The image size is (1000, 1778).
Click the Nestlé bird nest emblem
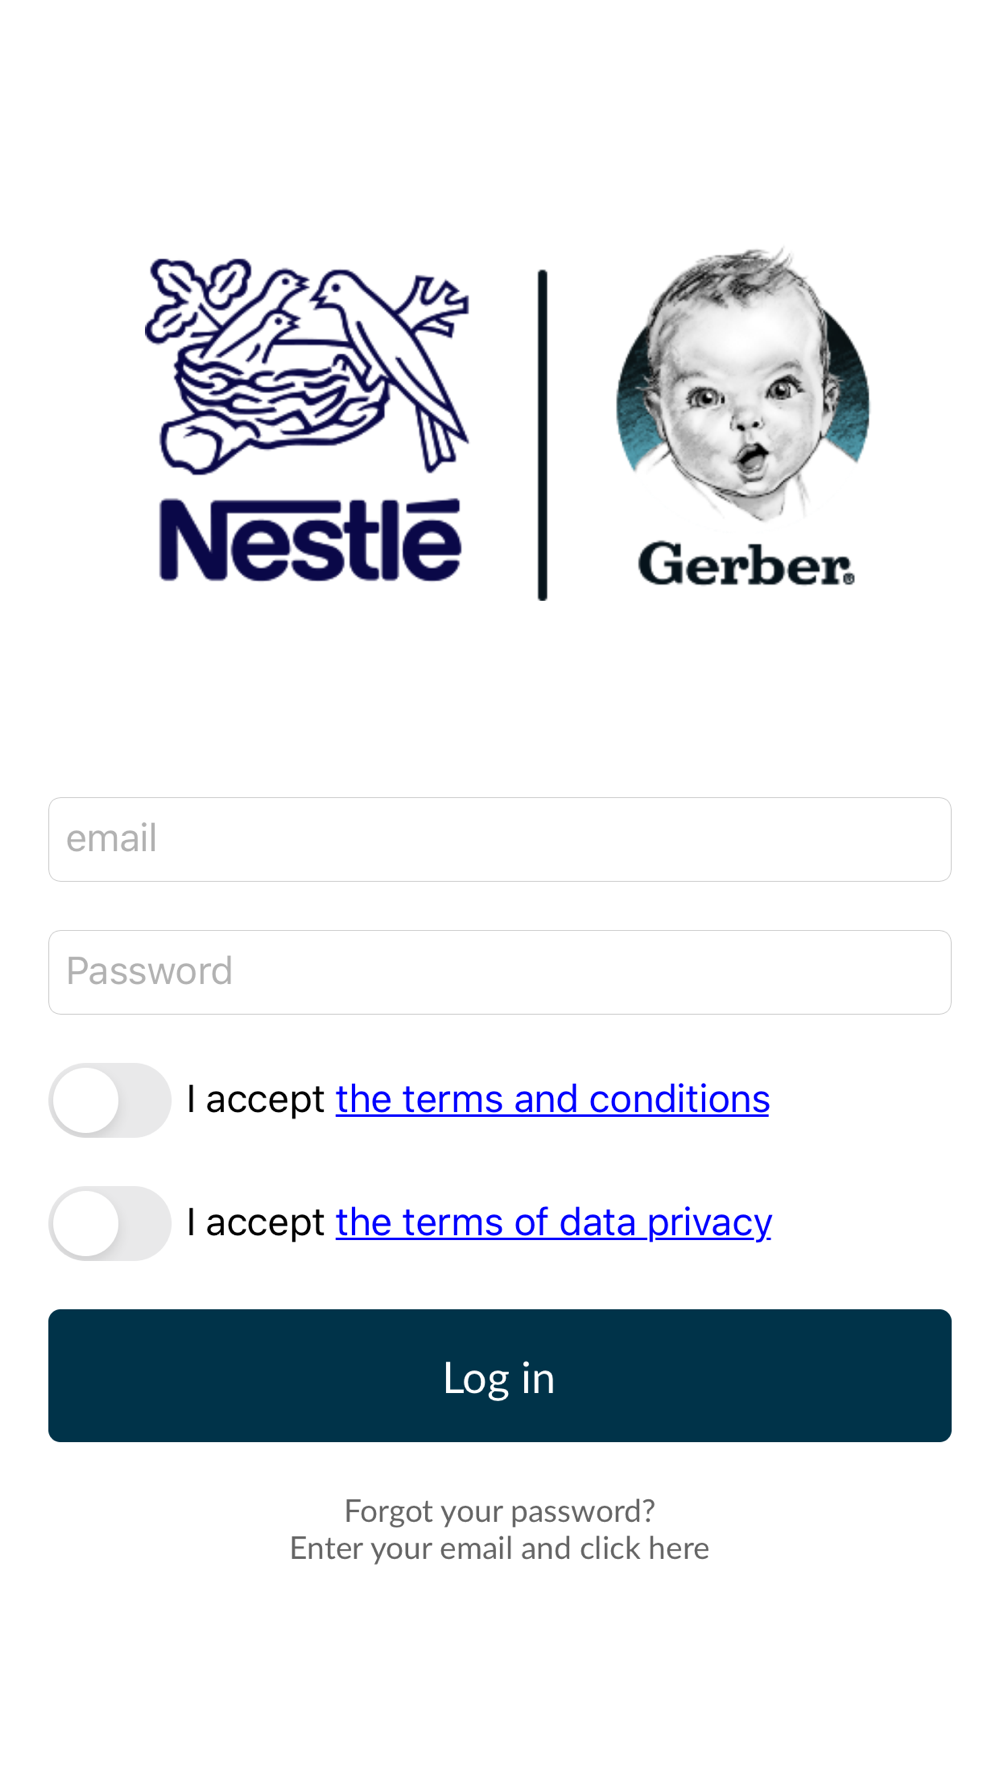pyautogui.click(x=307, y=366)
